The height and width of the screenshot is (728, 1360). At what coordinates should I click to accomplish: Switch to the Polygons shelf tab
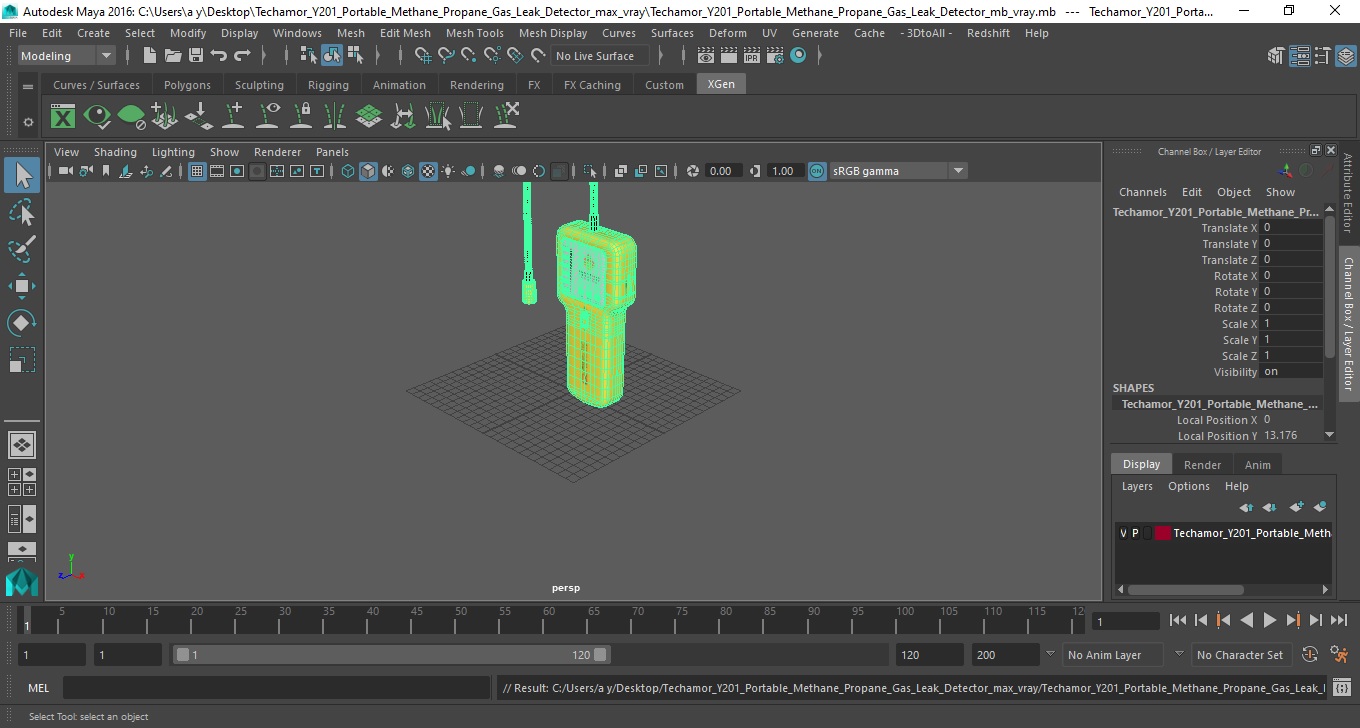tap(187, 85)
